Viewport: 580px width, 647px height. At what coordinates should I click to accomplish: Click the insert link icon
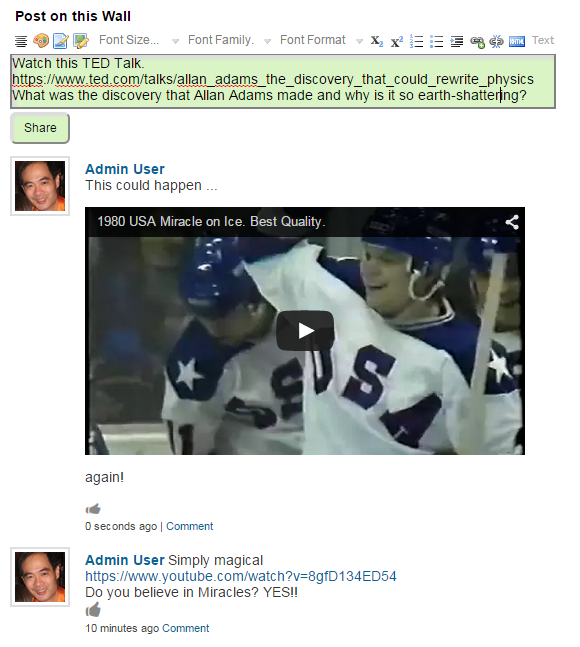coord(477,42)
